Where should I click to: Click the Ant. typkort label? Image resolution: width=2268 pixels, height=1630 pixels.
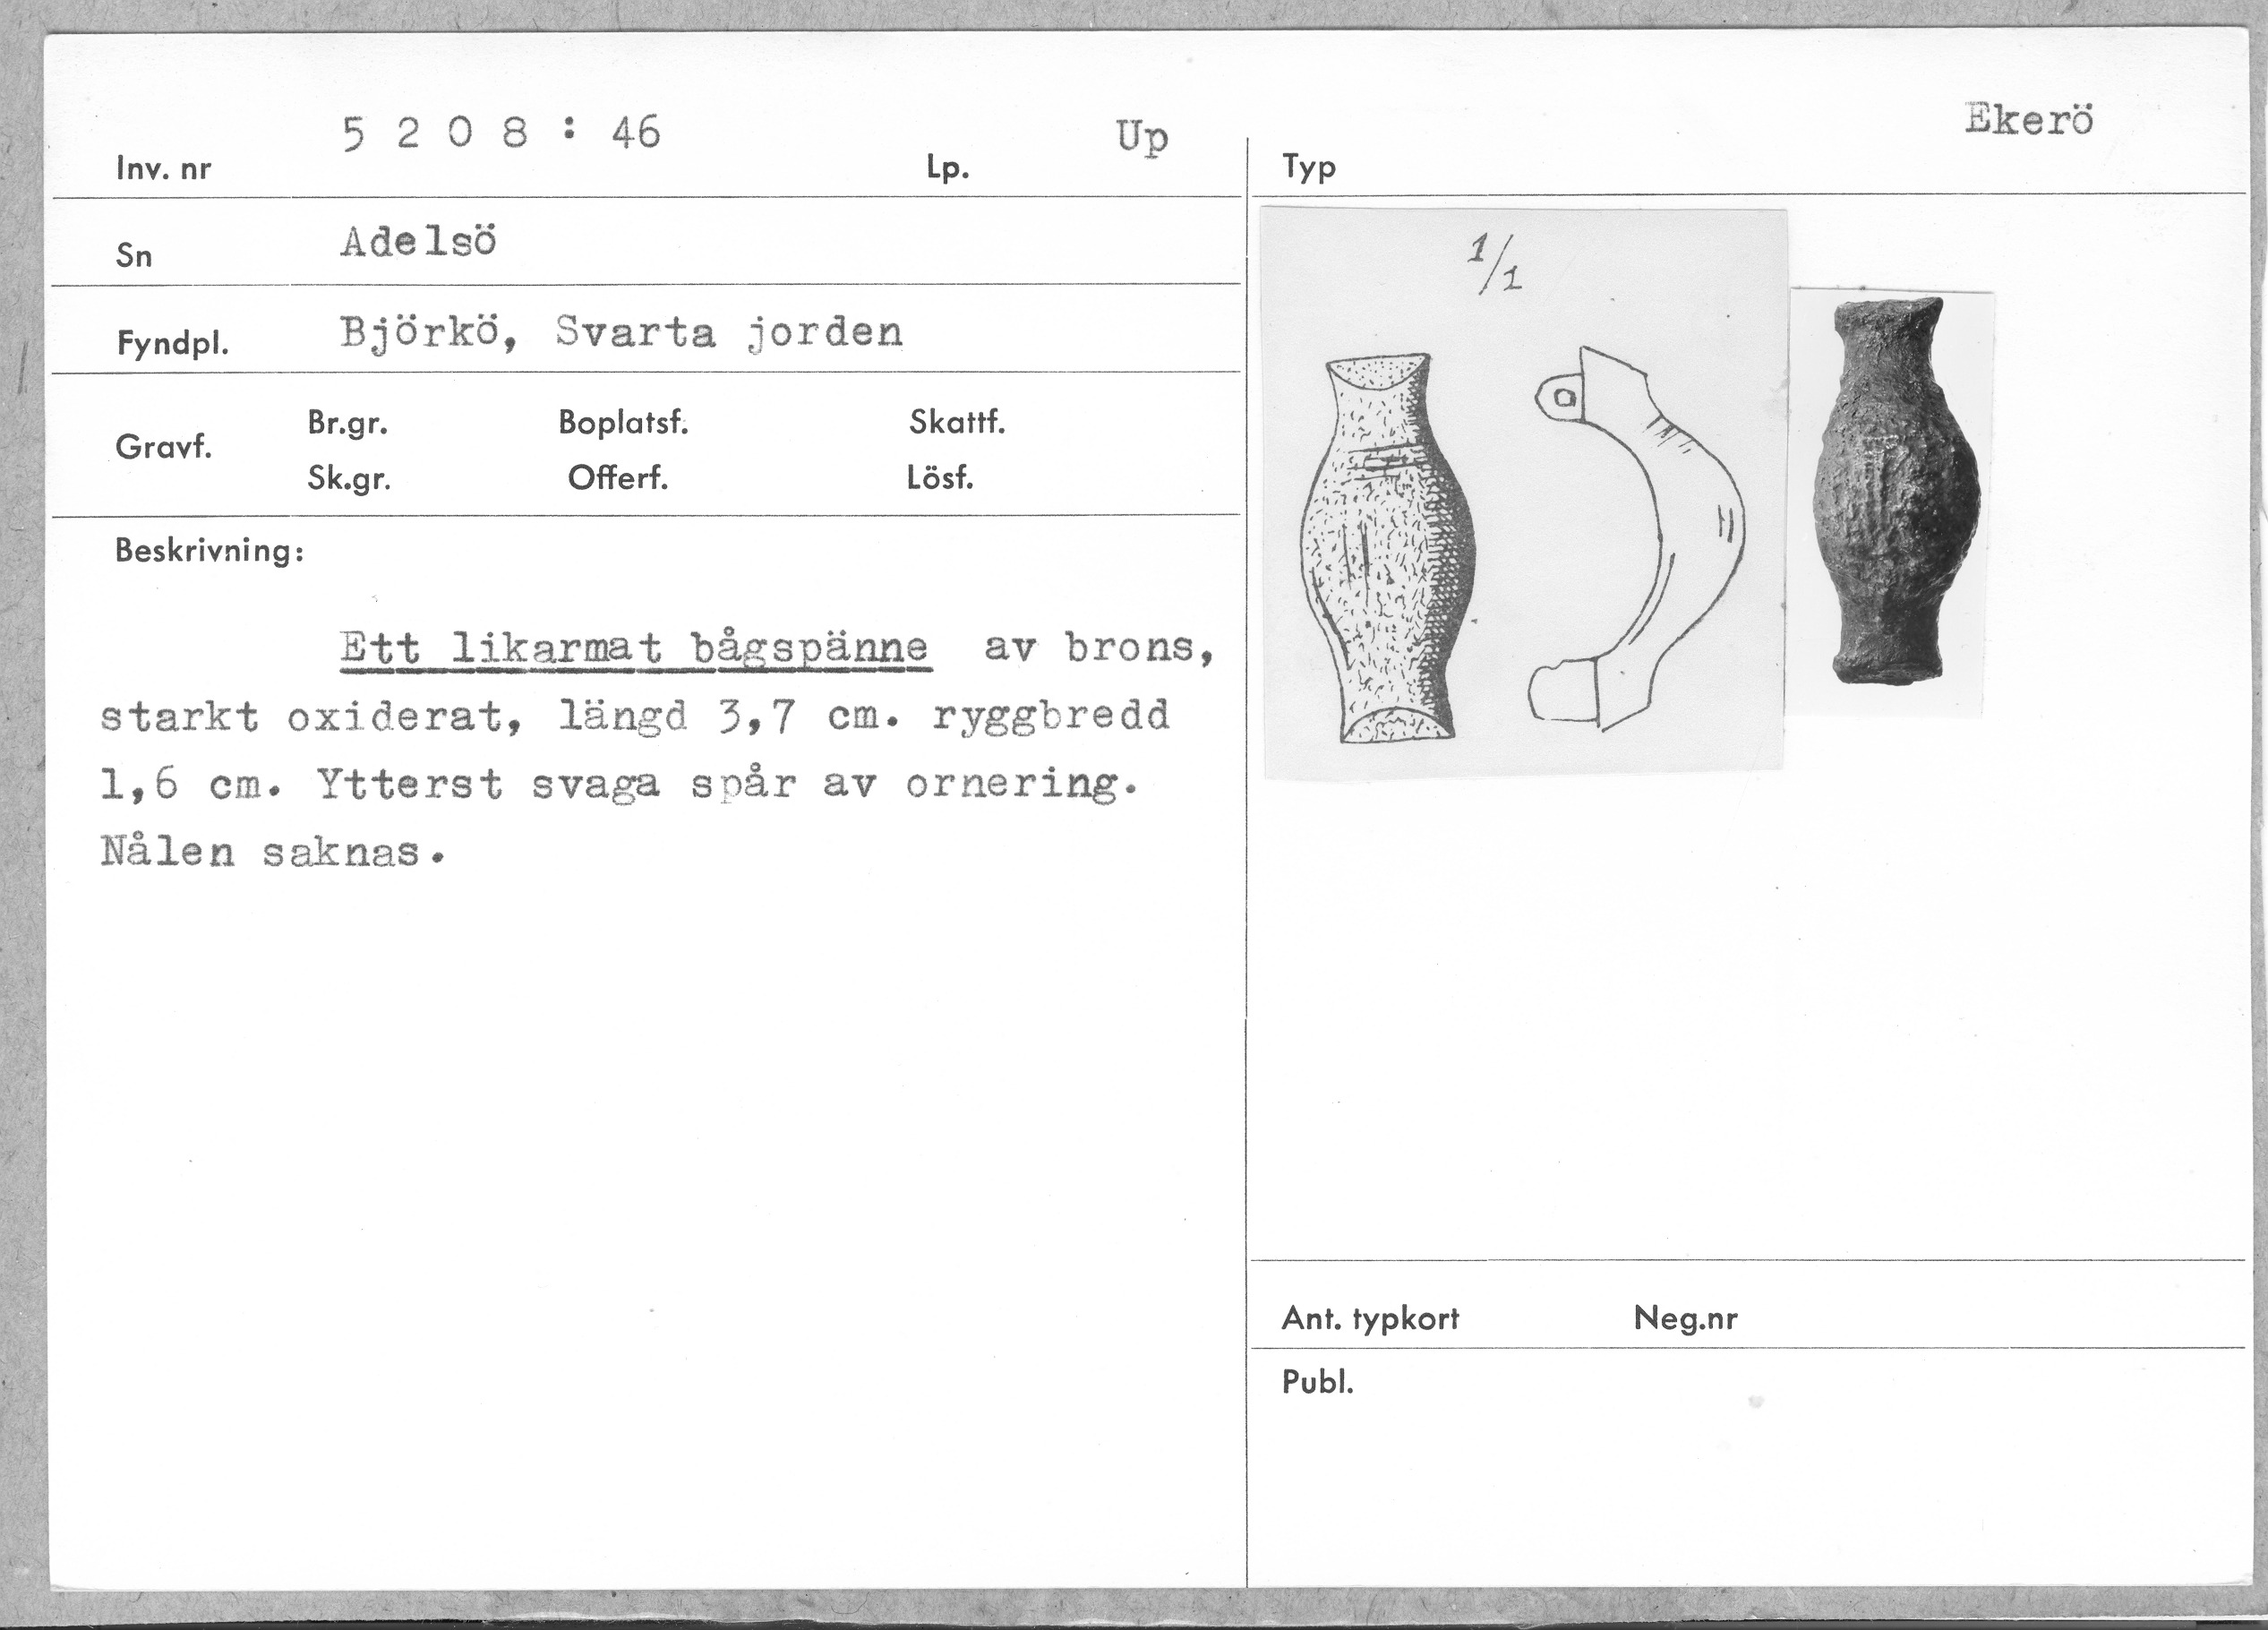click(1370, 1319)
